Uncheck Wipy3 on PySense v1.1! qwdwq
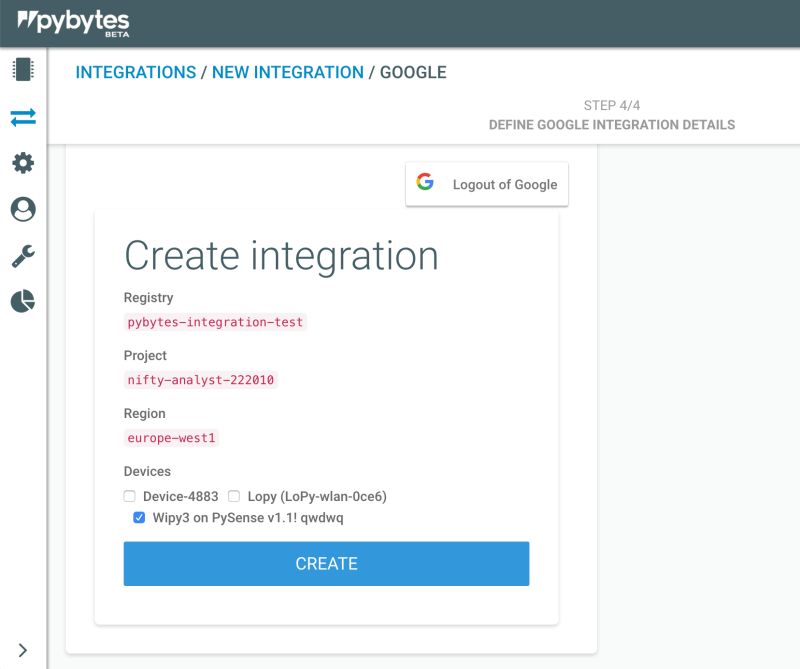The height and width of the screenshot is (669, 800). (138, 517)
